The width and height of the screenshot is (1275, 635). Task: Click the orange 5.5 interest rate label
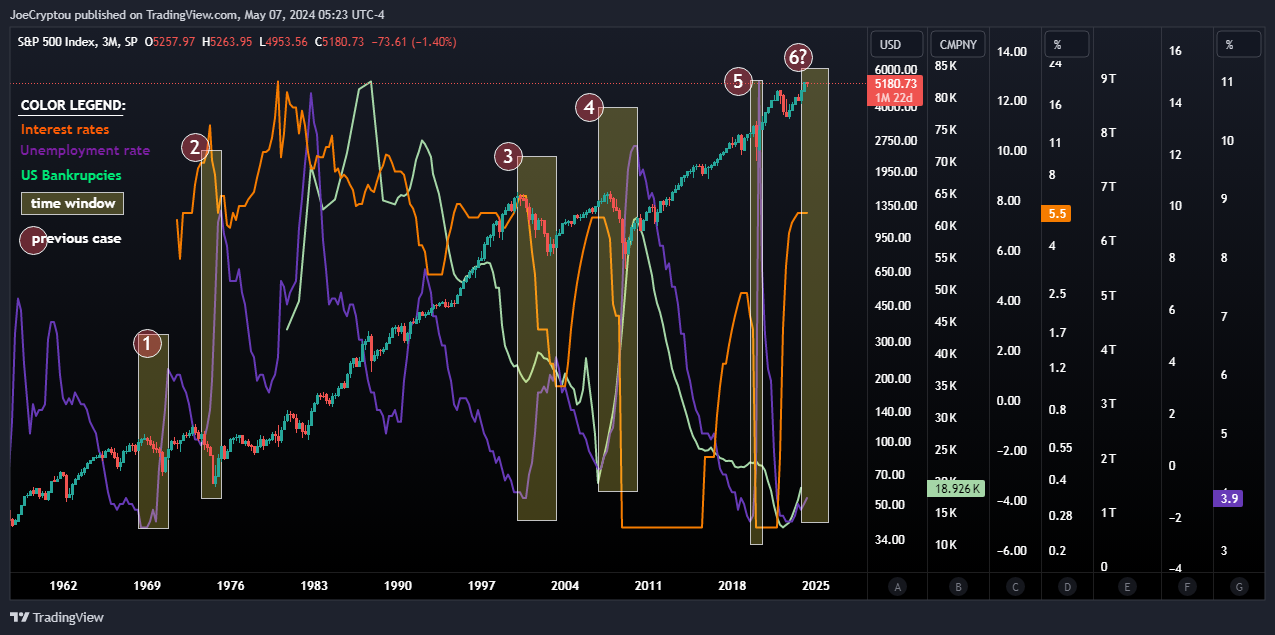pyautogui.click(x=1057, y=213)
